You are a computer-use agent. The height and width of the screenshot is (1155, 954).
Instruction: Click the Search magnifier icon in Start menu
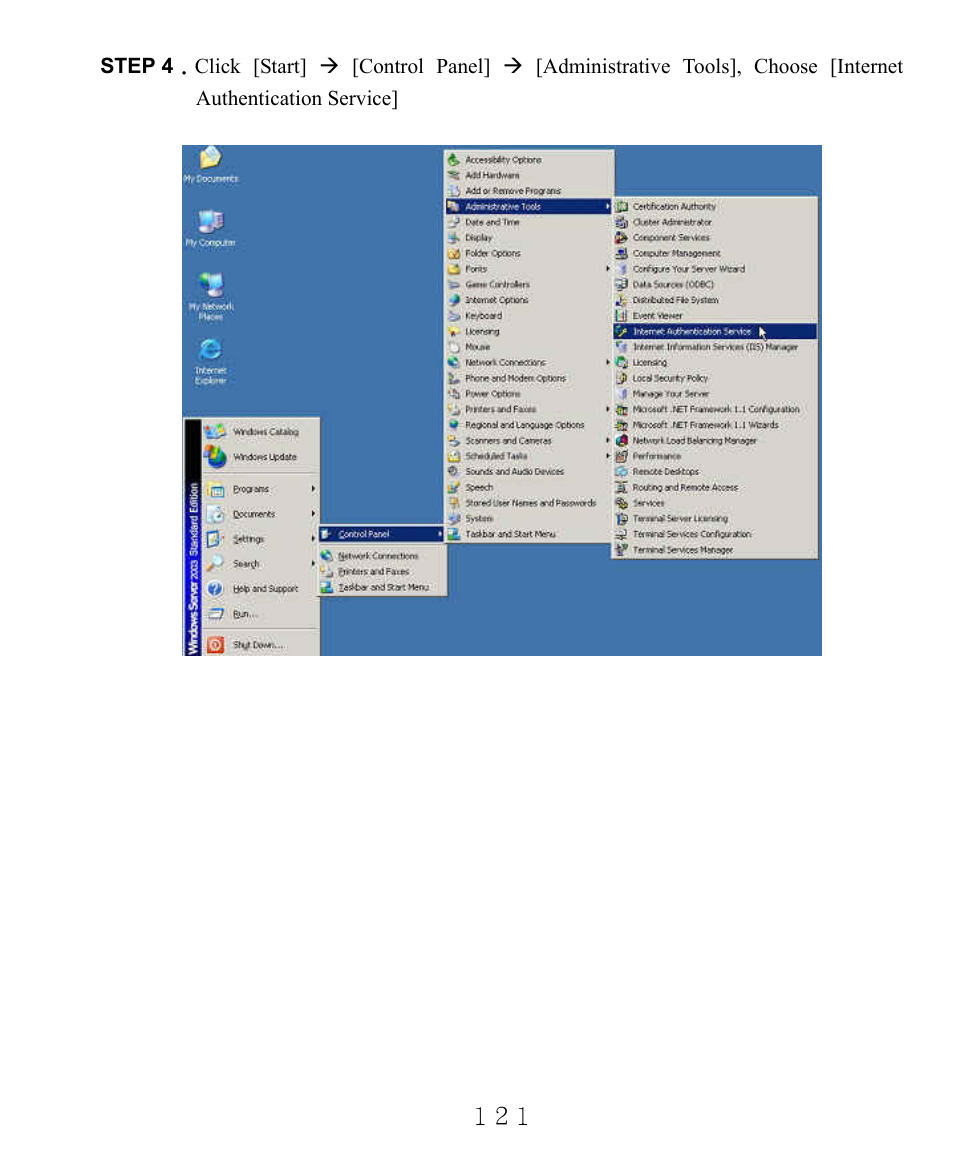click(x=215, y=564)
